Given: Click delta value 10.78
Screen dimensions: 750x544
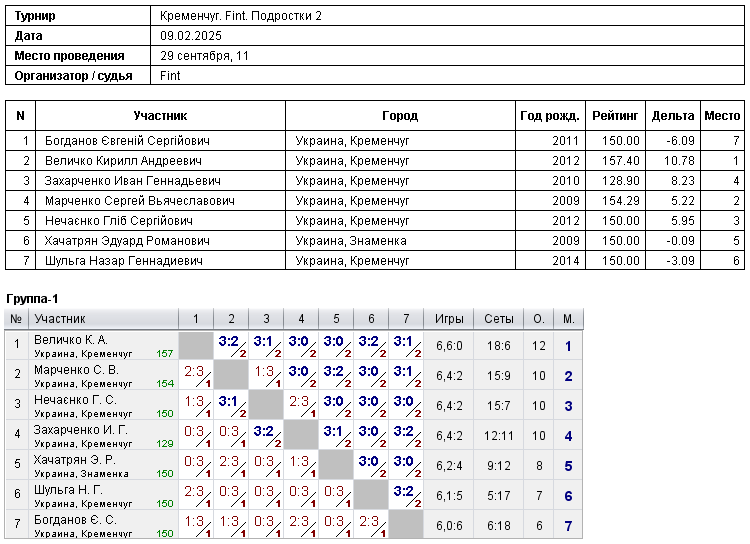Looking at the screenshot, I should [679, 161].
